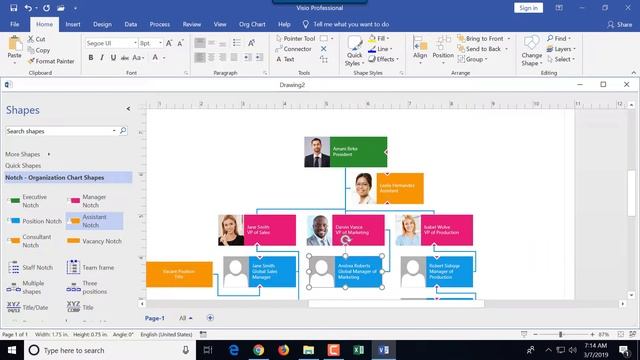The image size is (640, 360).
Task: Cut the selected shape
Action: point(36,39)
